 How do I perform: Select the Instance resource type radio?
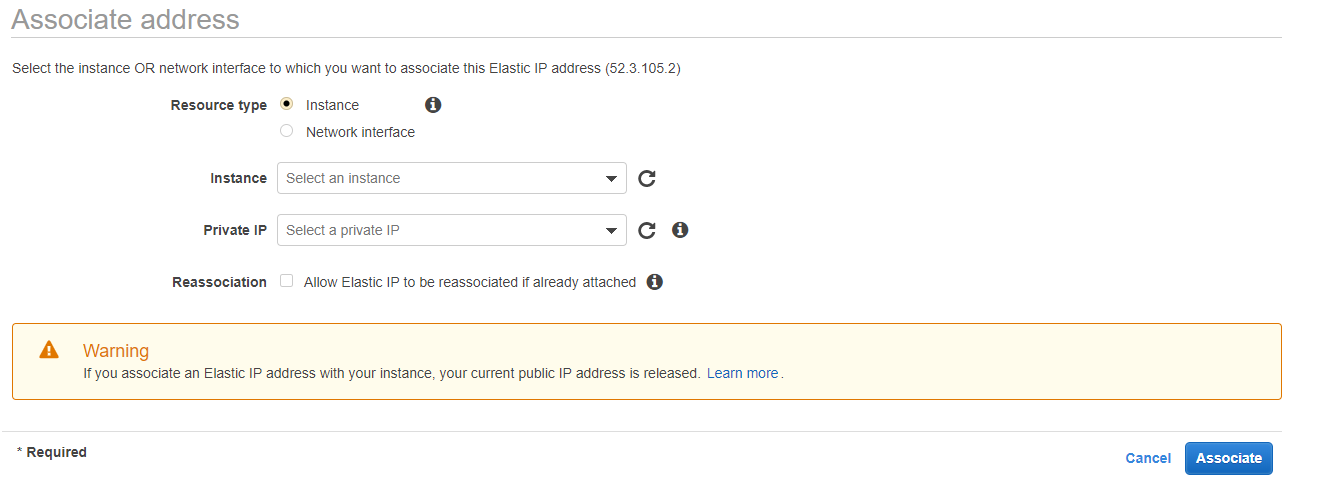(287, 104)
